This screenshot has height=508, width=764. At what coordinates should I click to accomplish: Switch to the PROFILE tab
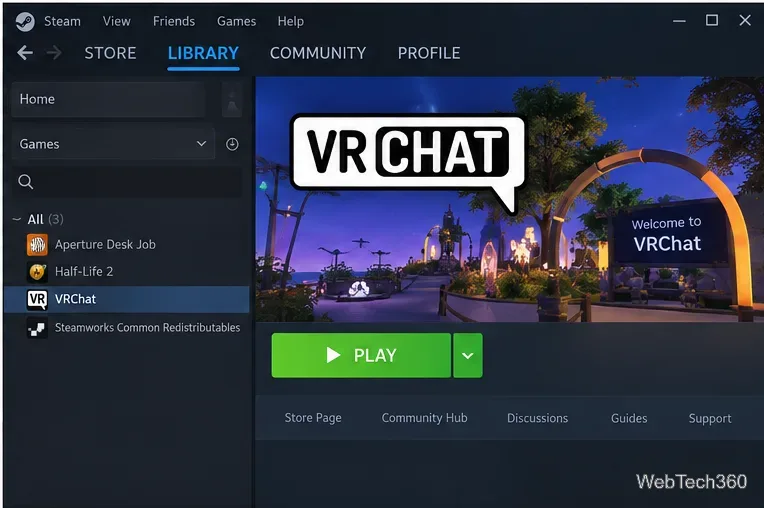coord(429,53)
